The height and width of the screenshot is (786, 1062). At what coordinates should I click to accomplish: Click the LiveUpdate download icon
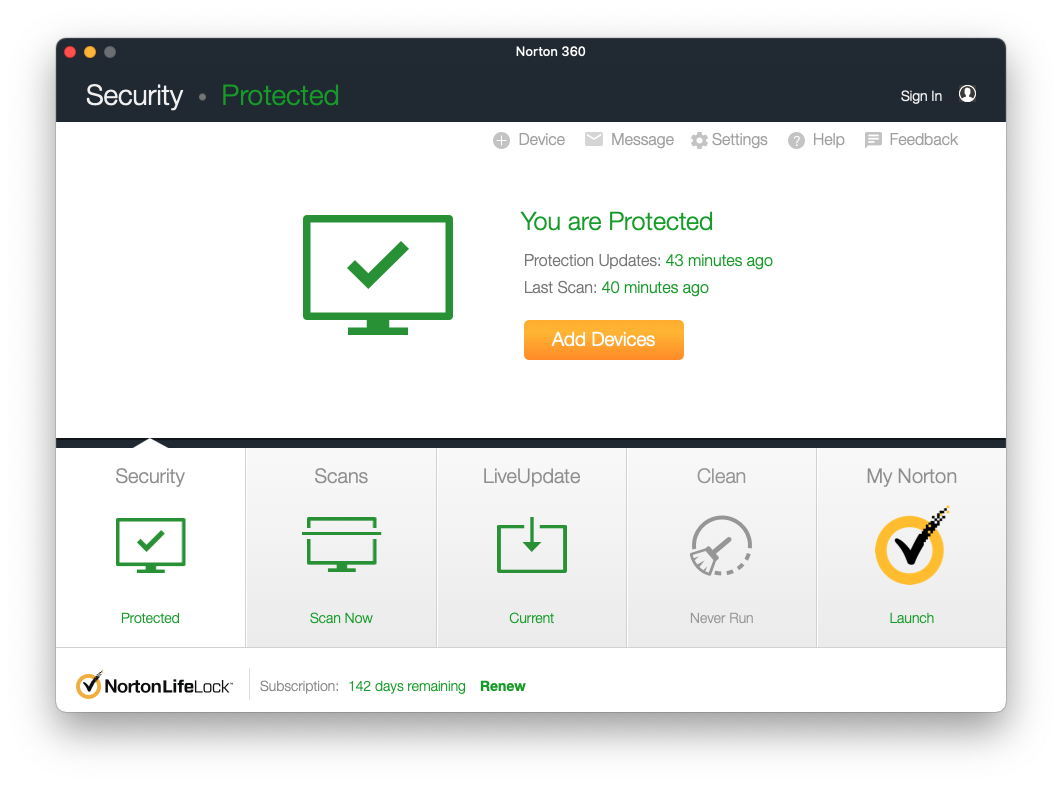point(532,545)
